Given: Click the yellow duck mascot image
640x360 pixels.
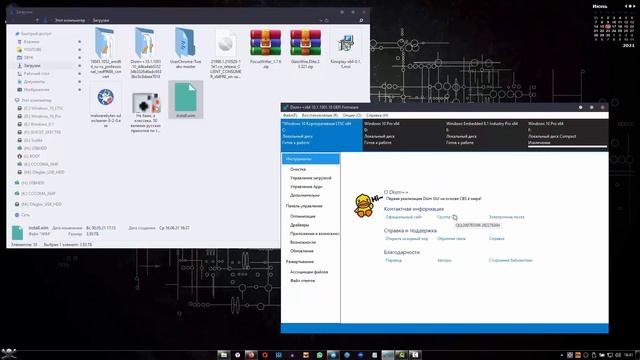Looking at the screenshot, I should (x=364, y=205).
